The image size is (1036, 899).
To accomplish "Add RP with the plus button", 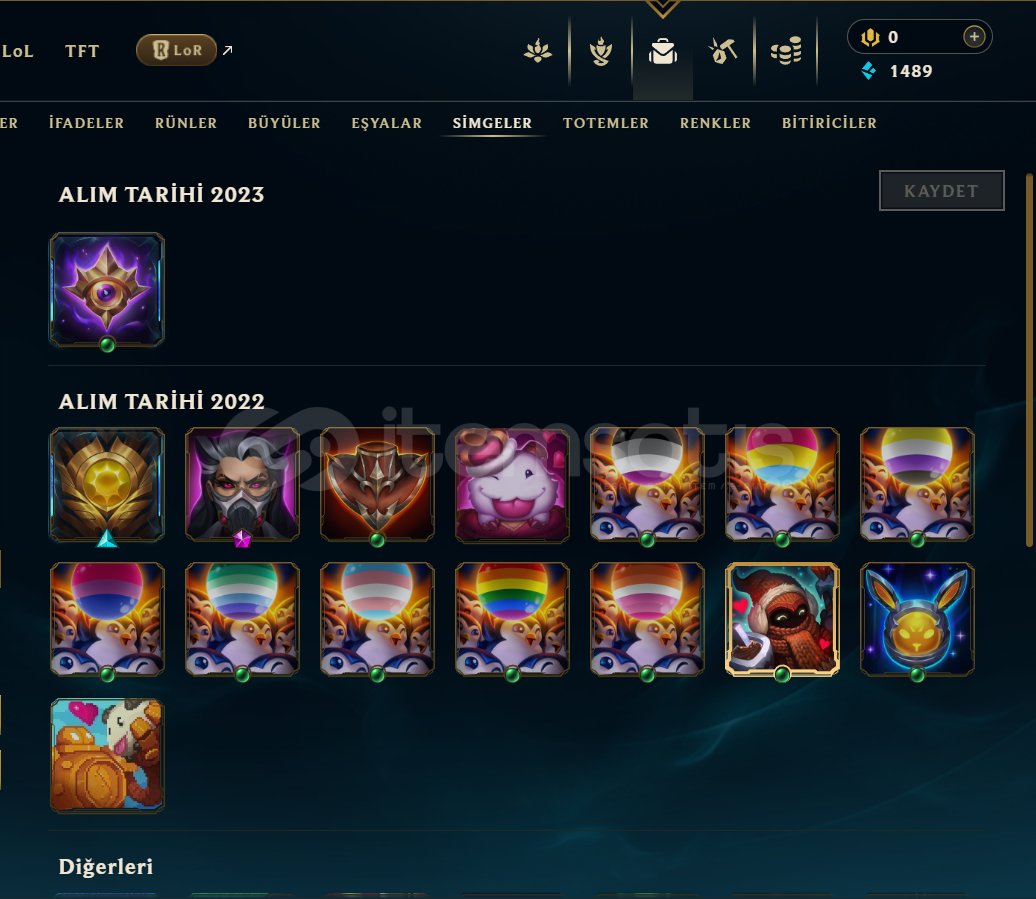I will 974,36.
